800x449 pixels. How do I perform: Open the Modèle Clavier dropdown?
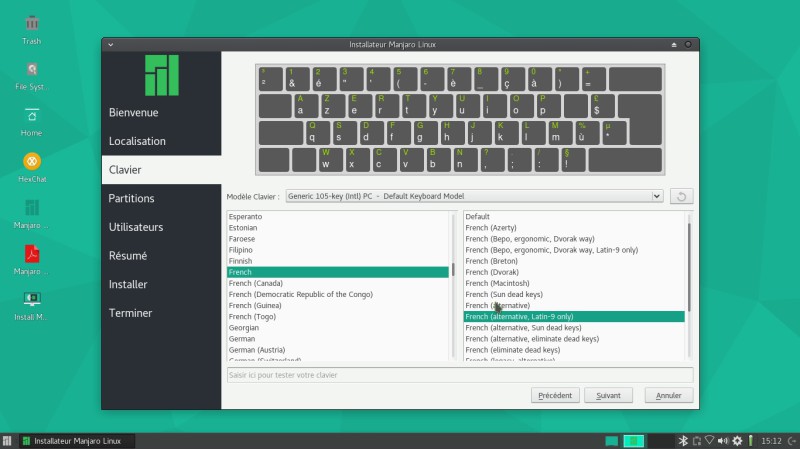[x=474, y=196]
